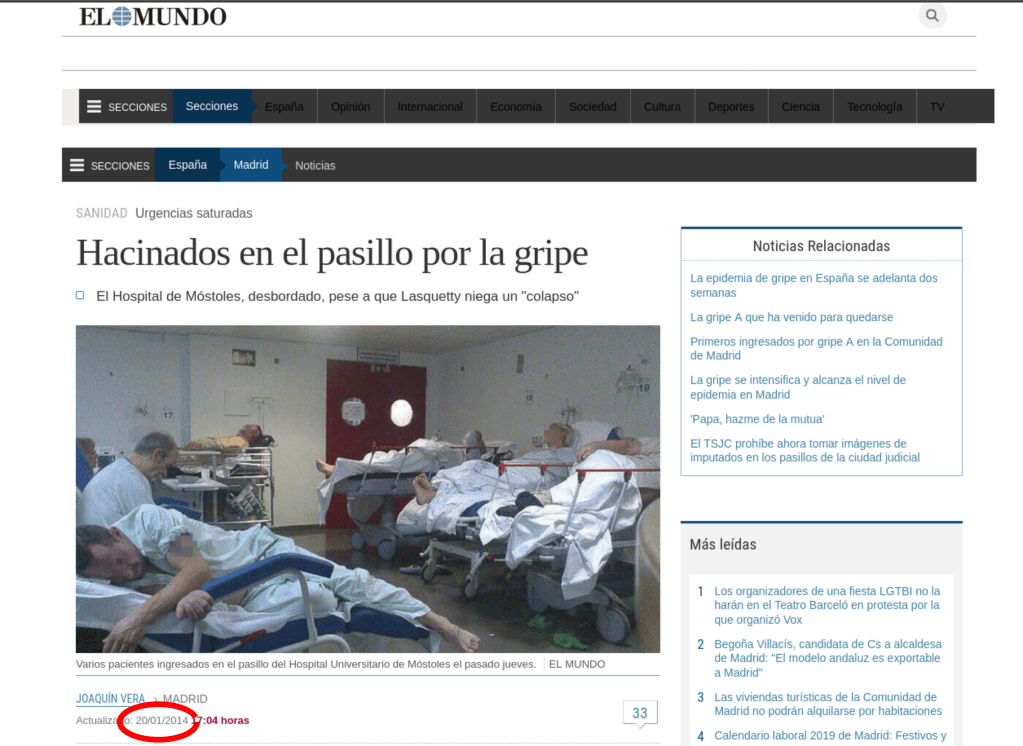Go to the Internacional section
Image resolution: width=1023 pixels, height=746 pixels.
430,107
